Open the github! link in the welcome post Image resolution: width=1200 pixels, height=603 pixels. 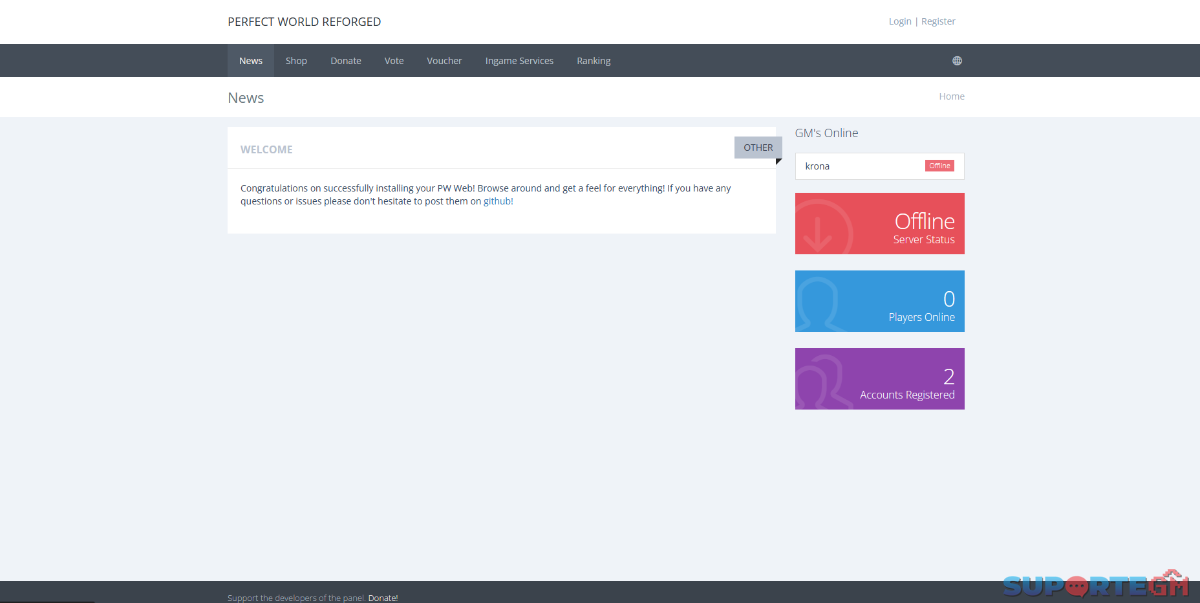498,201
